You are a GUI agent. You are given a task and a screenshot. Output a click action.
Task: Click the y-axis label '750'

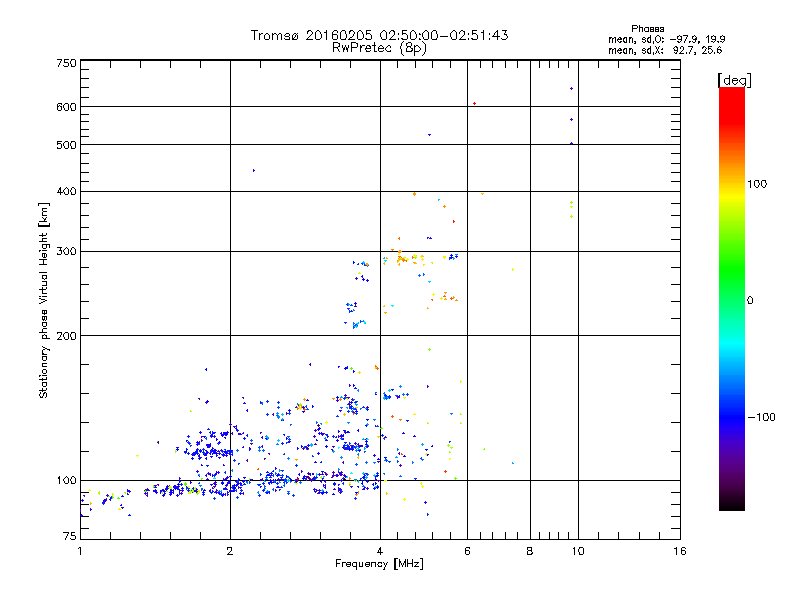pos(66,63)
